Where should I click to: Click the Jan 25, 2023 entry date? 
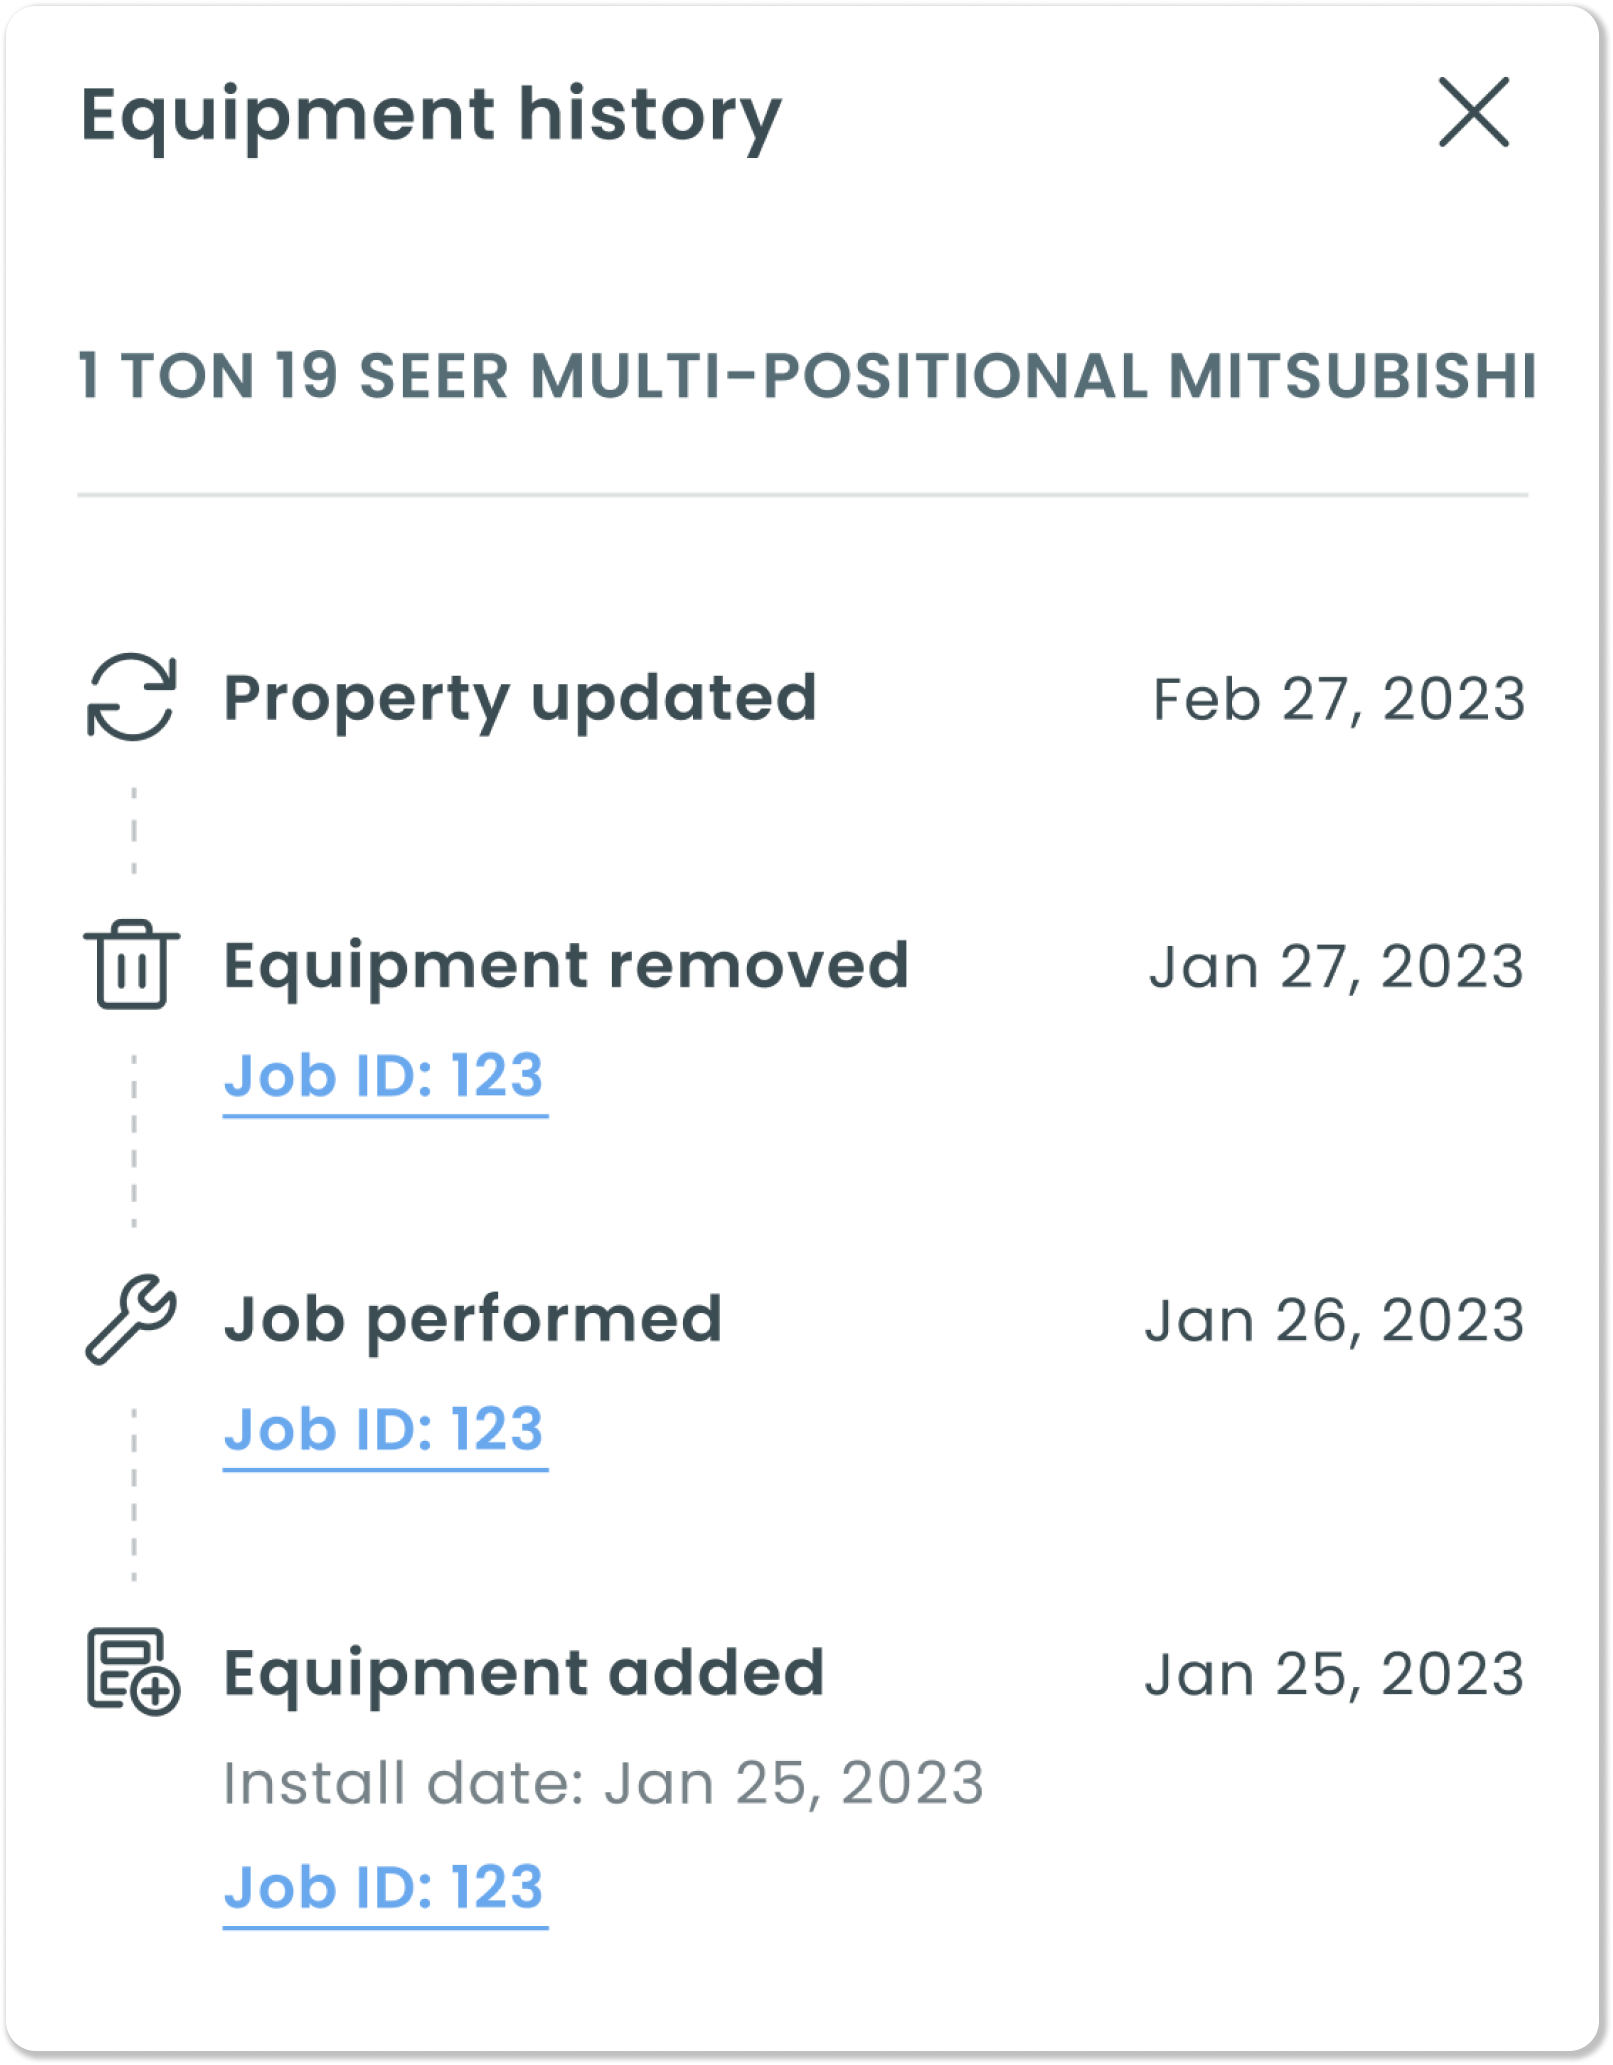point(1335,1675)
